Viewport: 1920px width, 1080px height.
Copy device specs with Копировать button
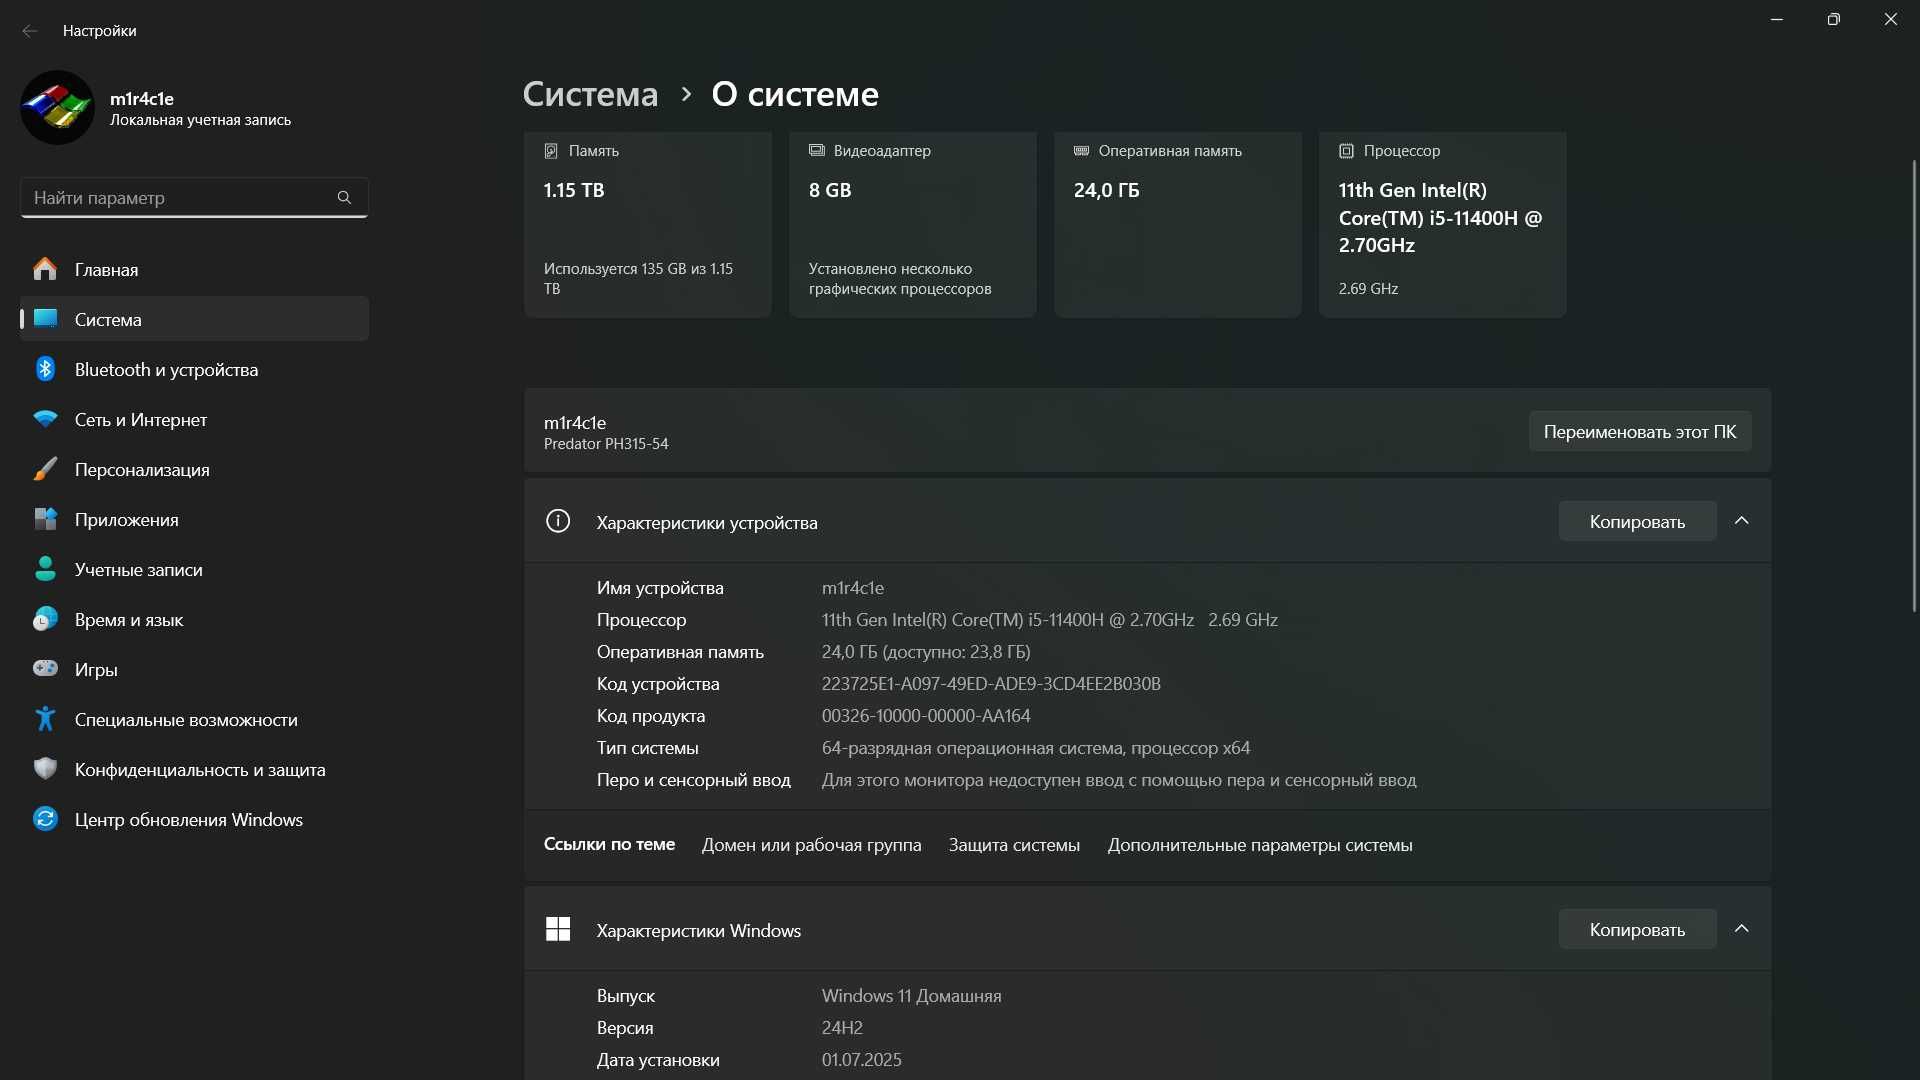tap(1637, 521)
